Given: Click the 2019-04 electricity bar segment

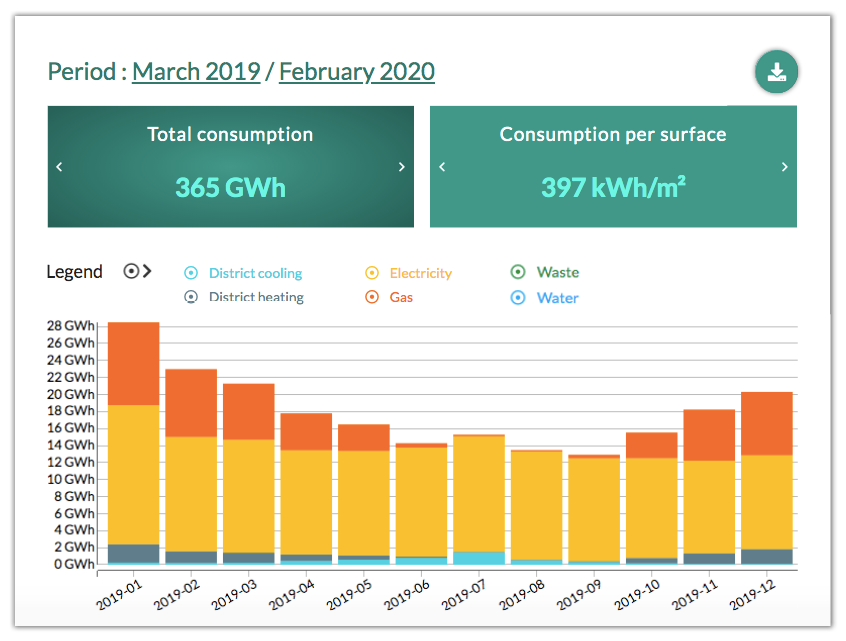Looking at the screenshot, I should click(x=306, y=501).
